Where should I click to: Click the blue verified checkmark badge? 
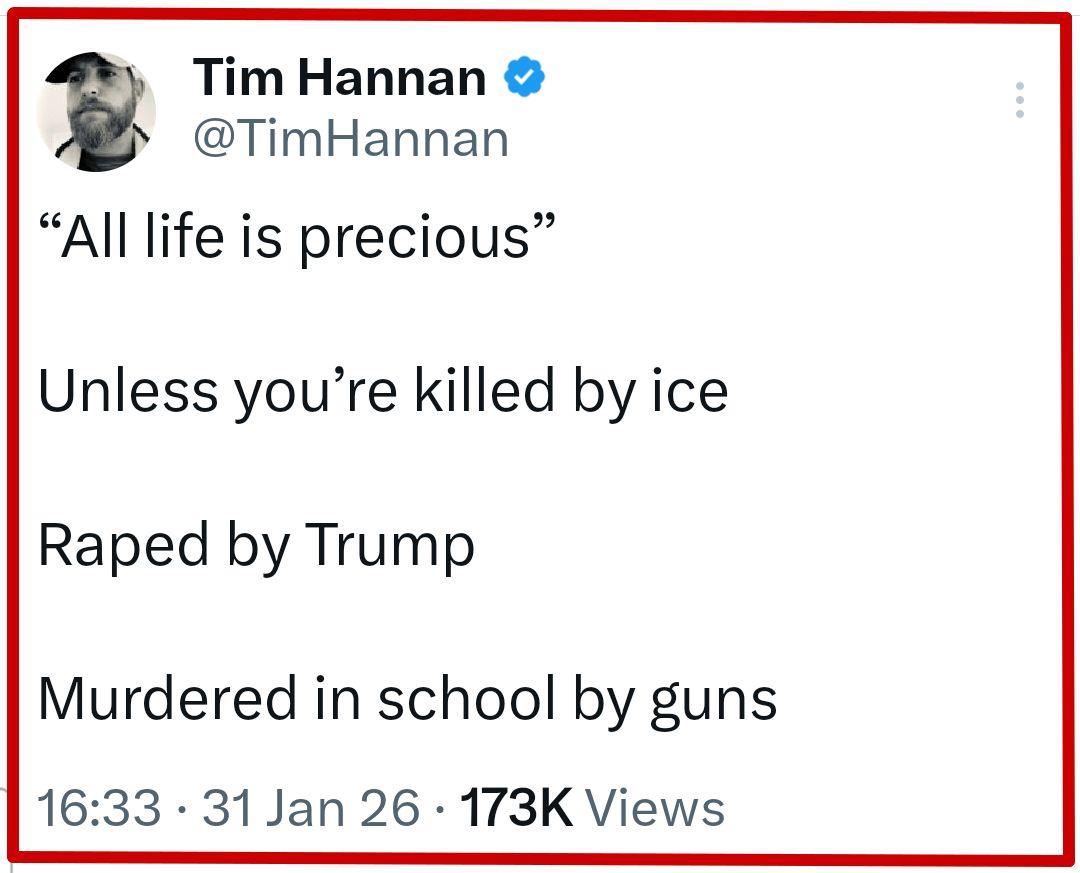pos(524,77)
